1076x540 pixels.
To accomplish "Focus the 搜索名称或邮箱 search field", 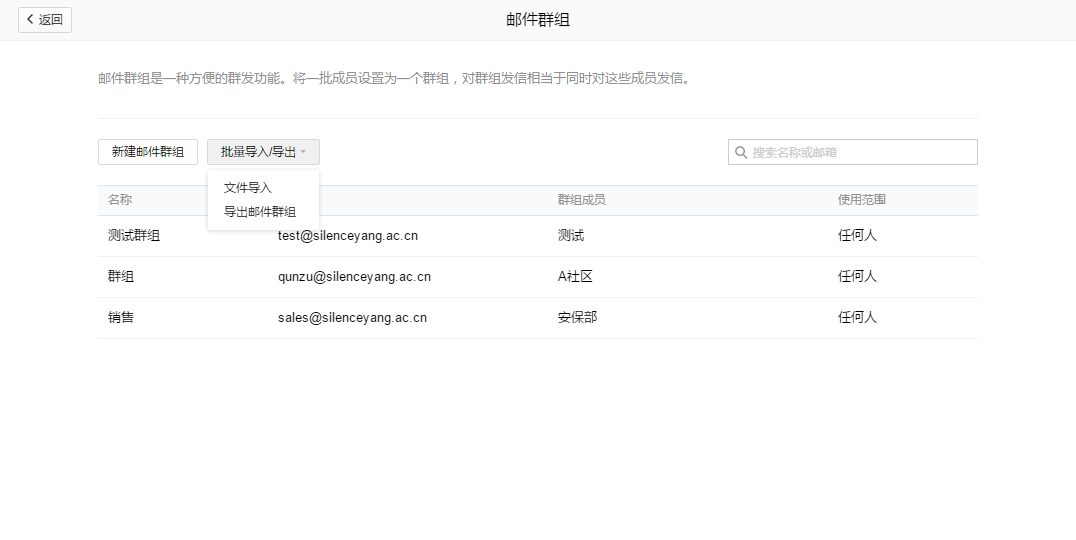I will tap(860, 152).
